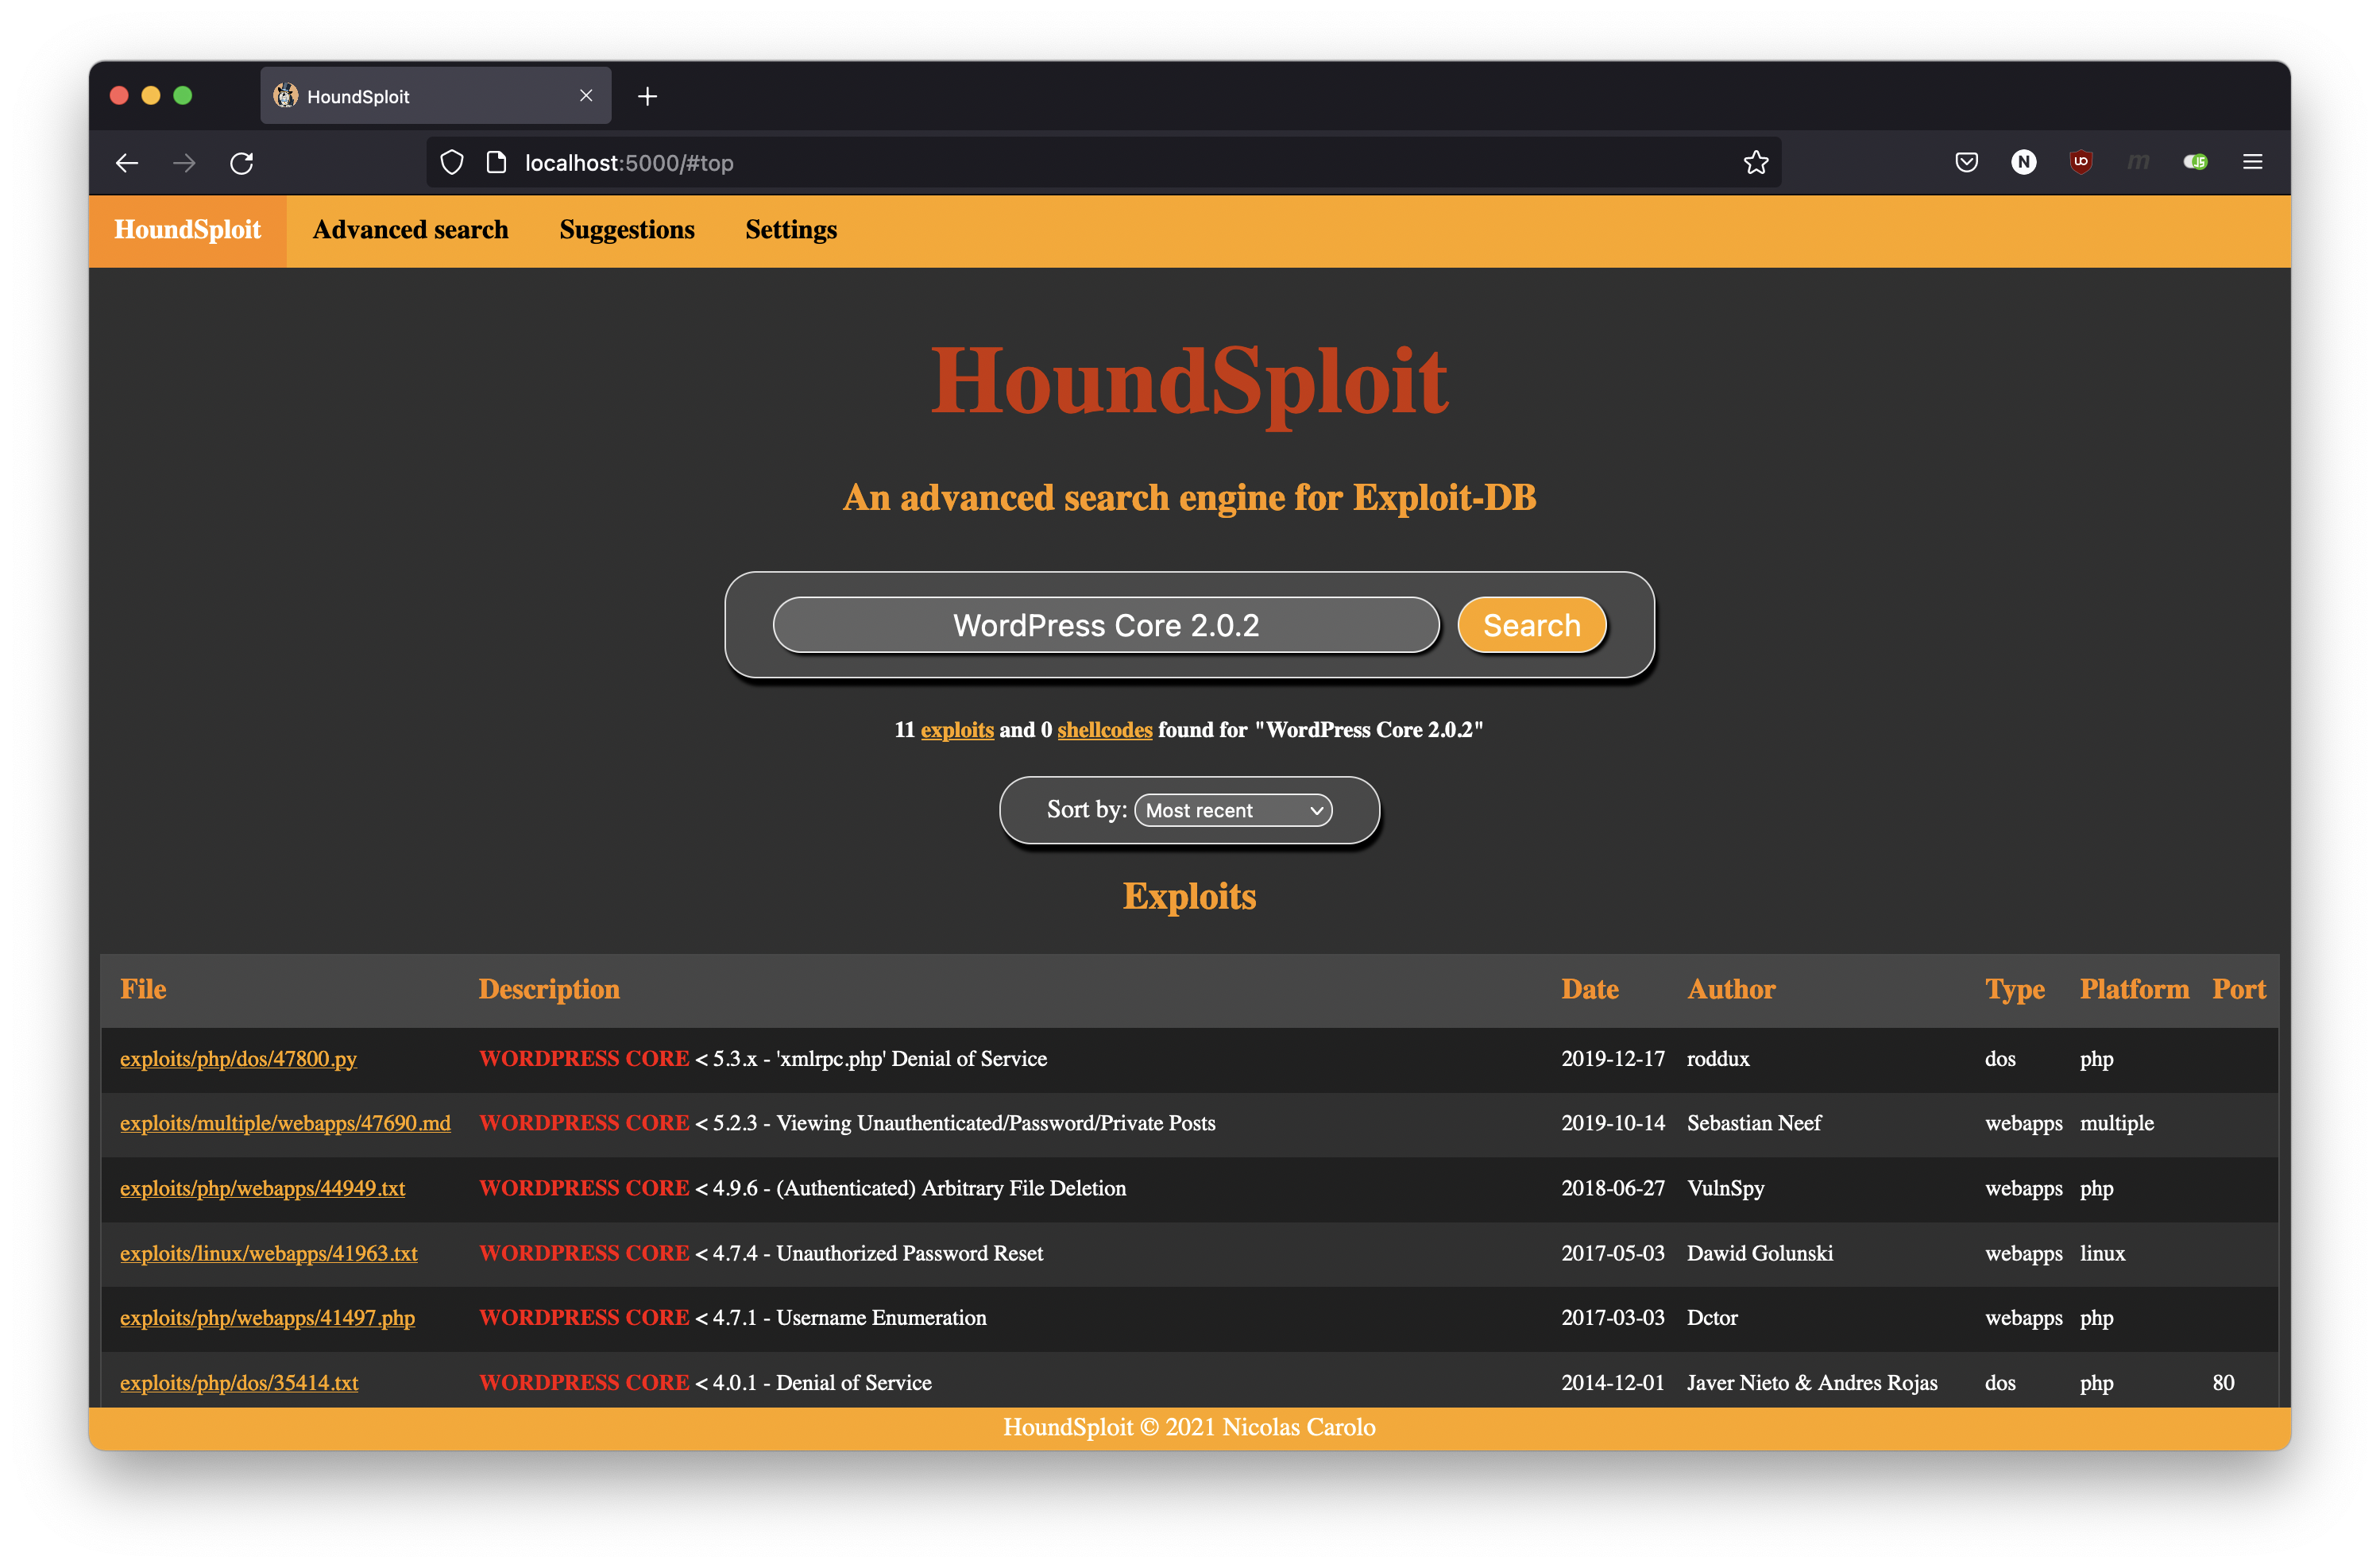
Task: Click the date 2017-05-03
Action: 1613,1254
